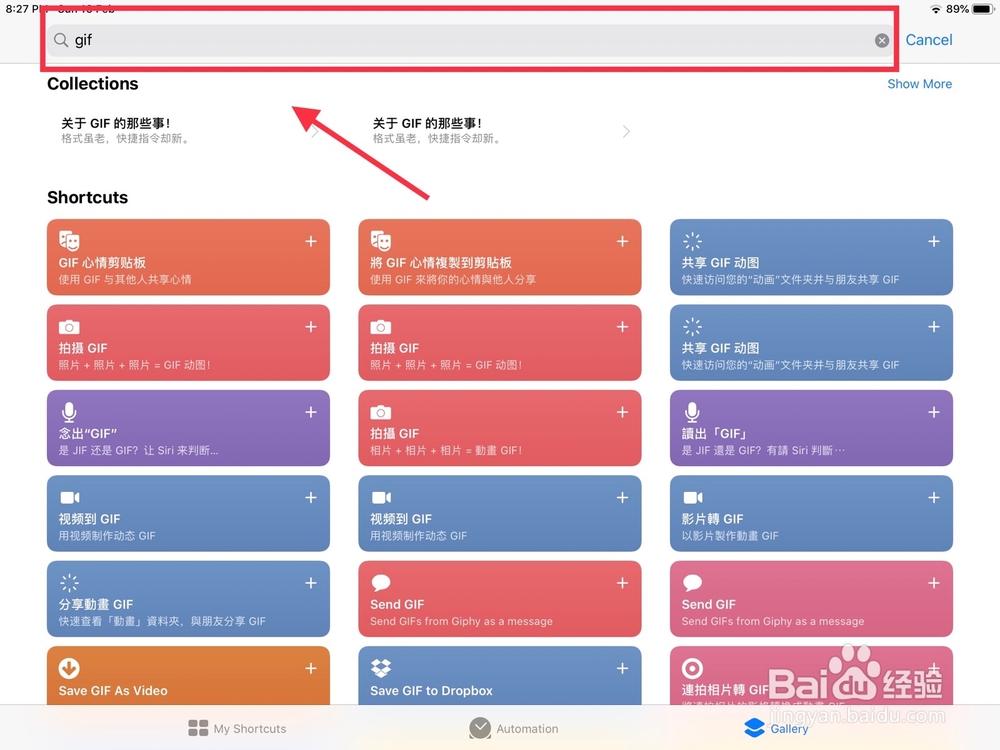Add the GIF 心情剪贴板 shortcut via plus

311,241
